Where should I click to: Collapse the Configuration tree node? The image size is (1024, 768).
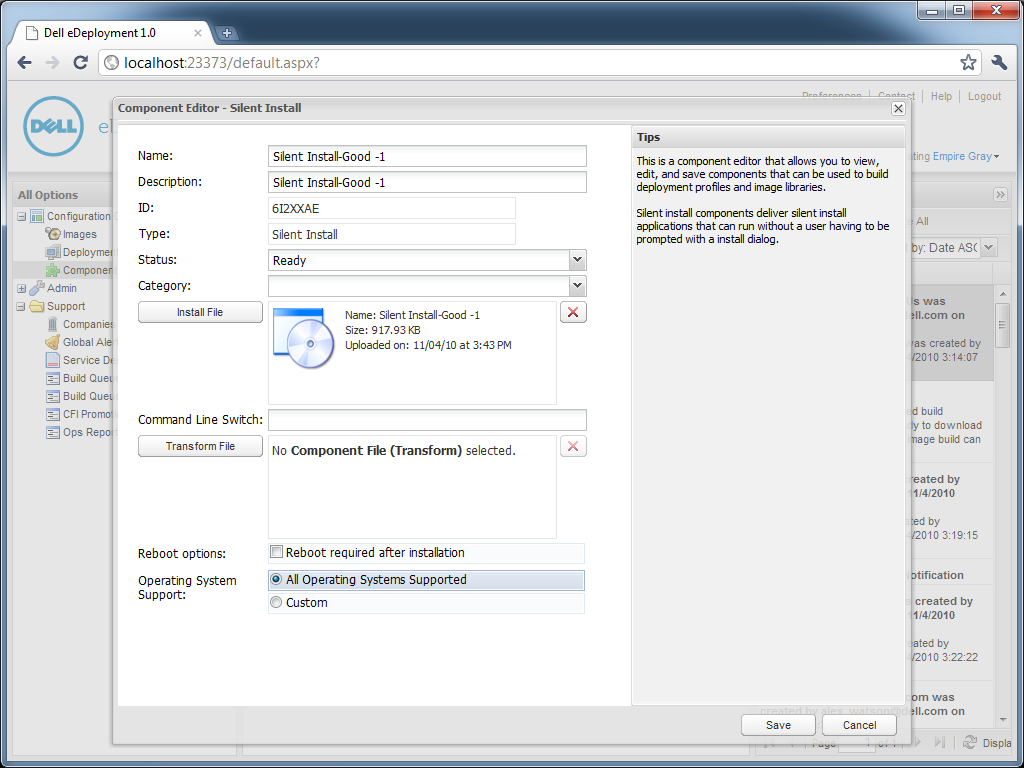pos(22,216)
